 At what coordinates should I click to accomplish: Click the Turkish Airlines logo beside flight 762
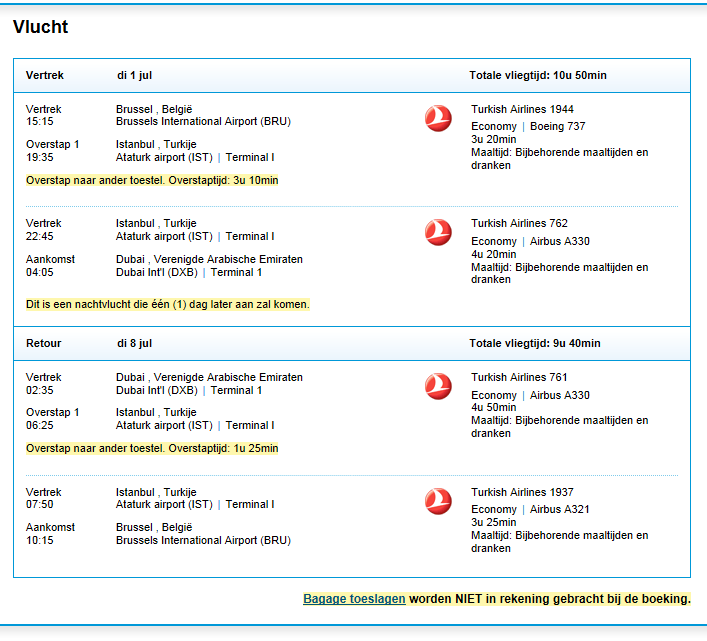(x=438, y=232)
